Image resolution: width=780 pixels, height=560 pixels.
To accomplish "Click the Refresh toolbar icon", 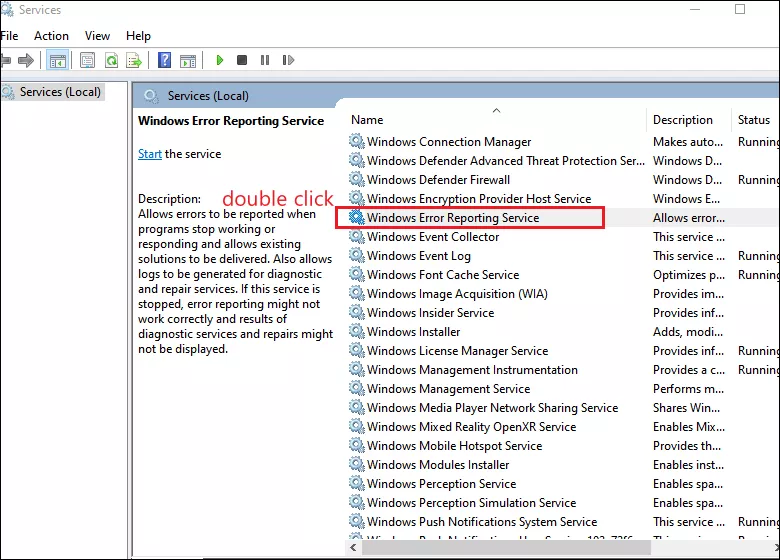I will click(111, 61).
